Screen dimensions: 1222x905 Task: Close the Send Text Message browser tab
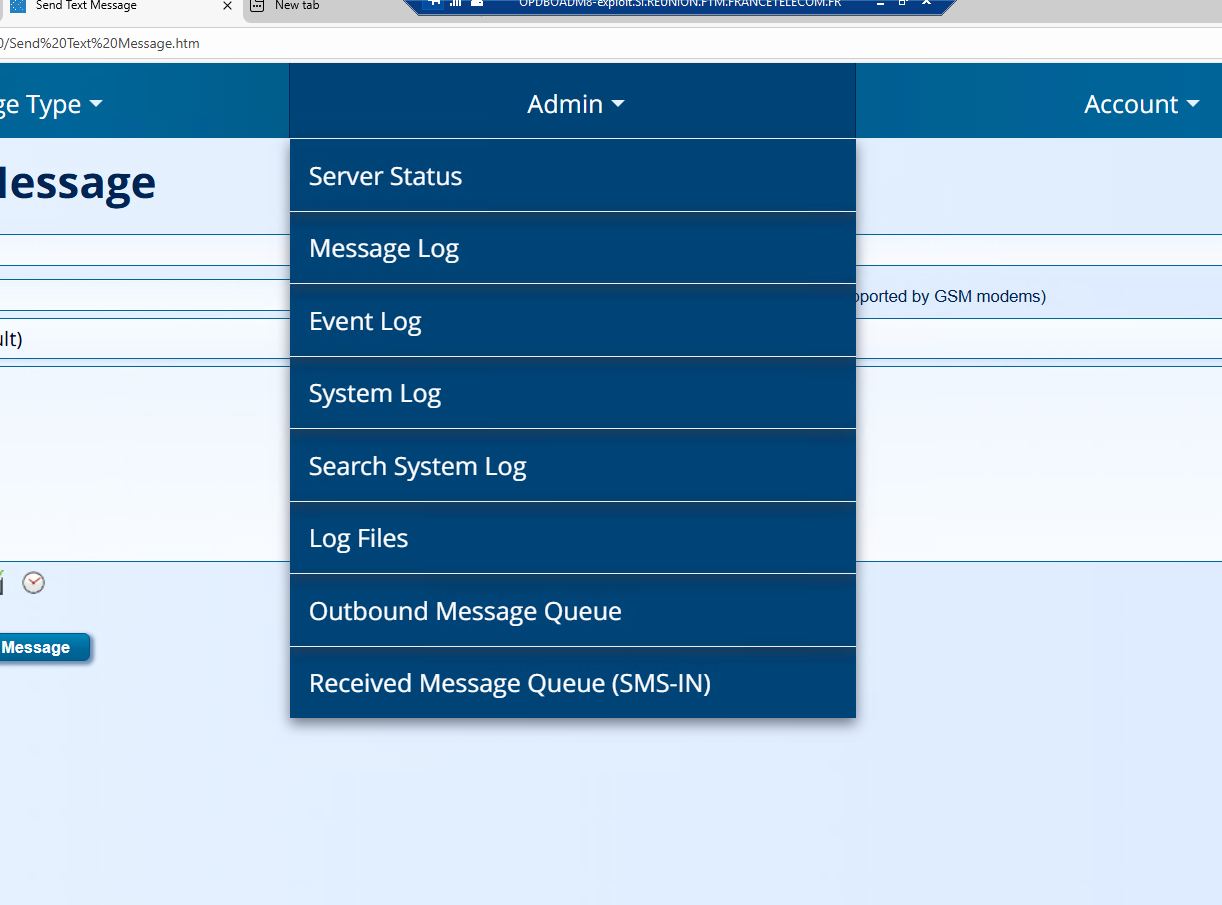[x=227, y=7]
